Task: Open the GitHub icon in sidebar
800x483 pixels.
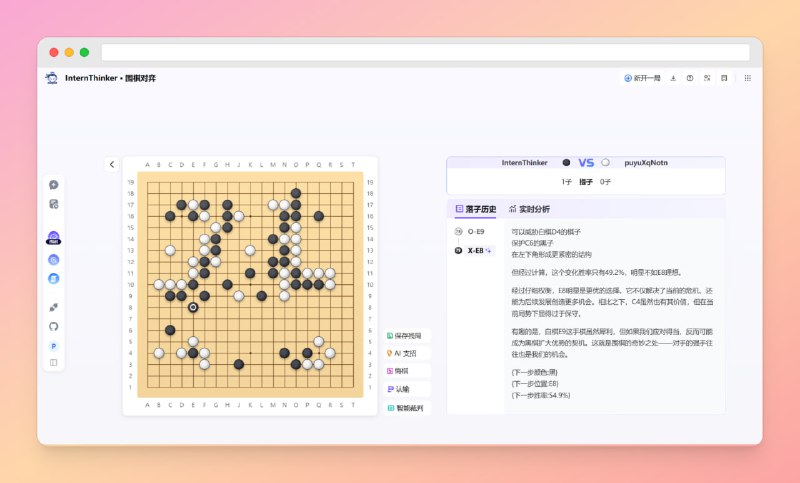Action: (x=54, y=326)
